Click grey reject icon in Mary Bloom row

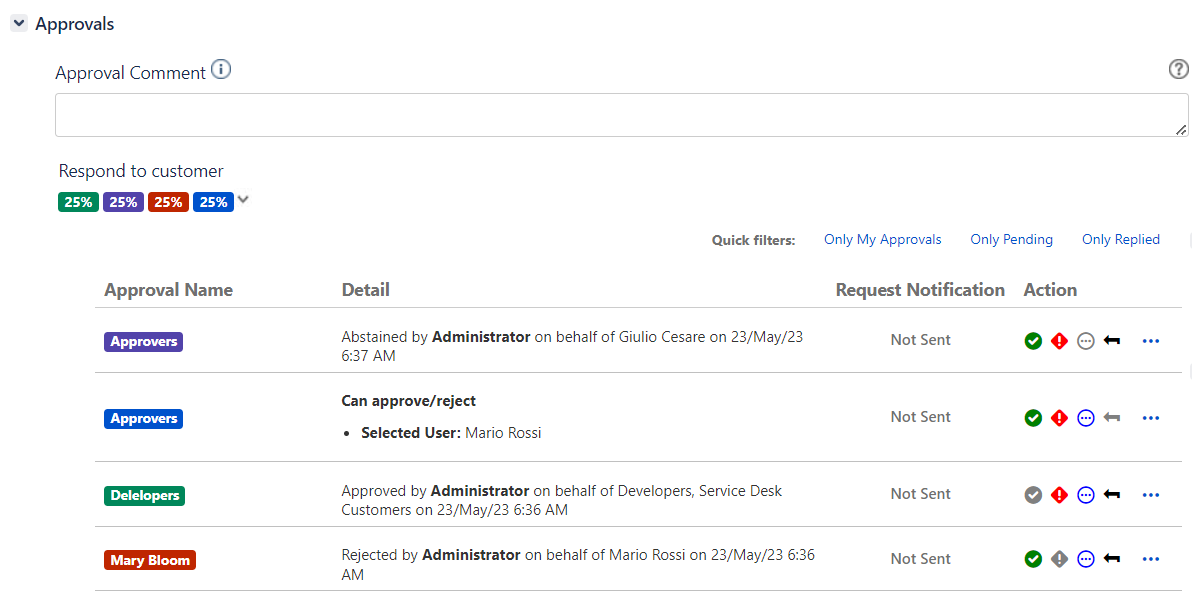[x=1059, y=559]
